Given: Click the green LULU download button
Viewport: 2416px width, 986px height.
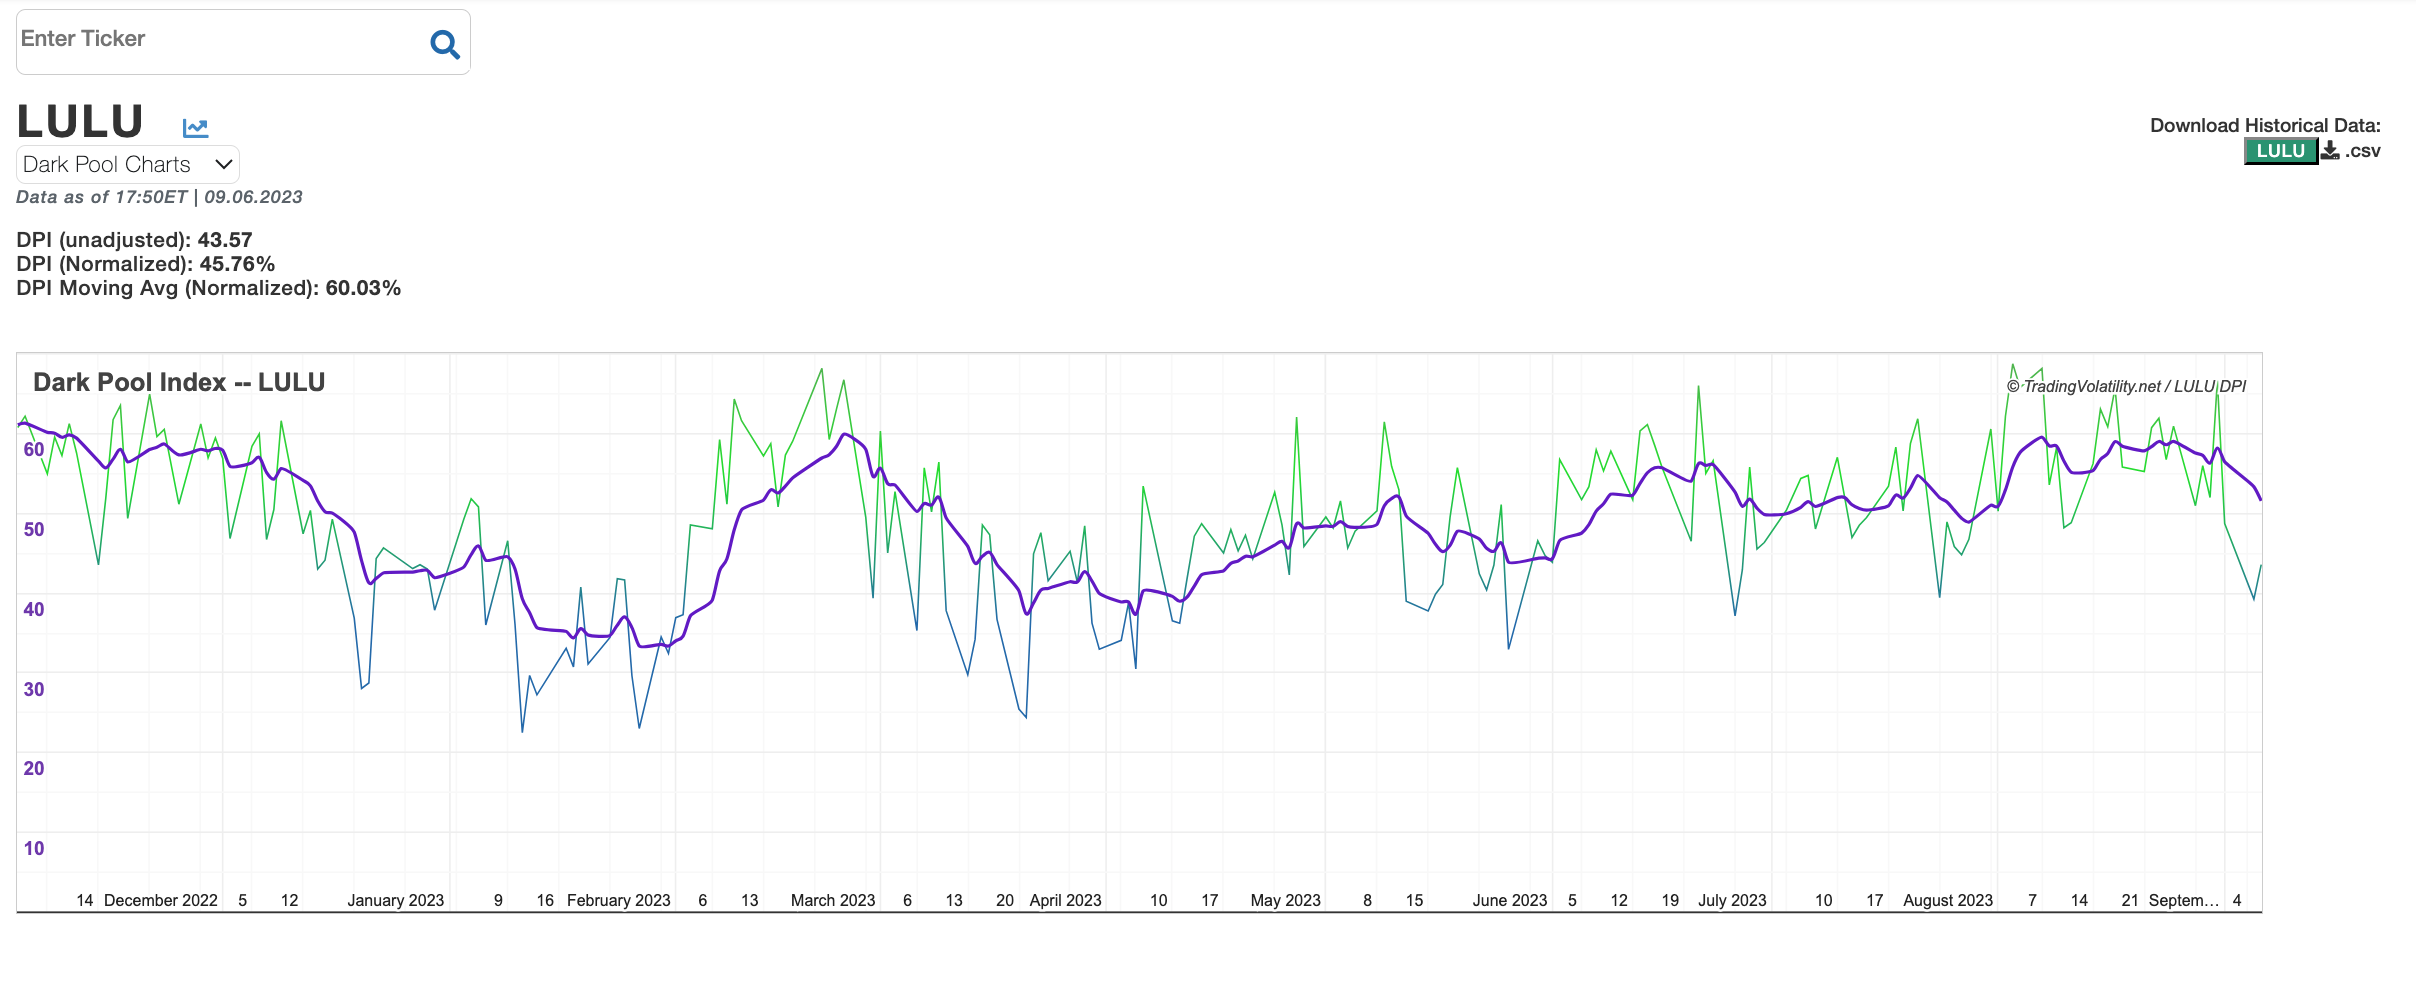Looking at the screenshot, I should (2281, 151).
